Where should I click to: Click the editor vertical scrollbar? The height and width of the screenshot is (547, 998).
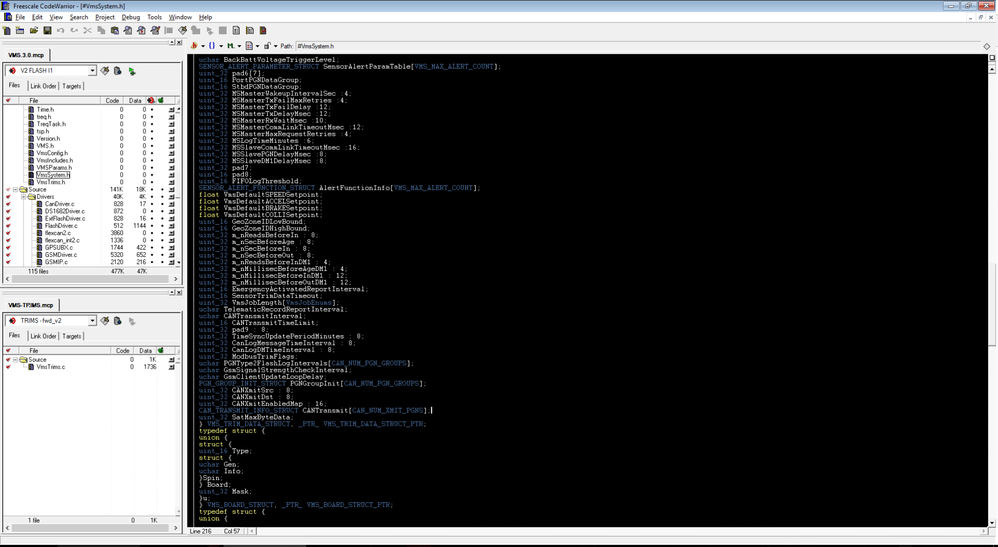[x=992, y=294]
